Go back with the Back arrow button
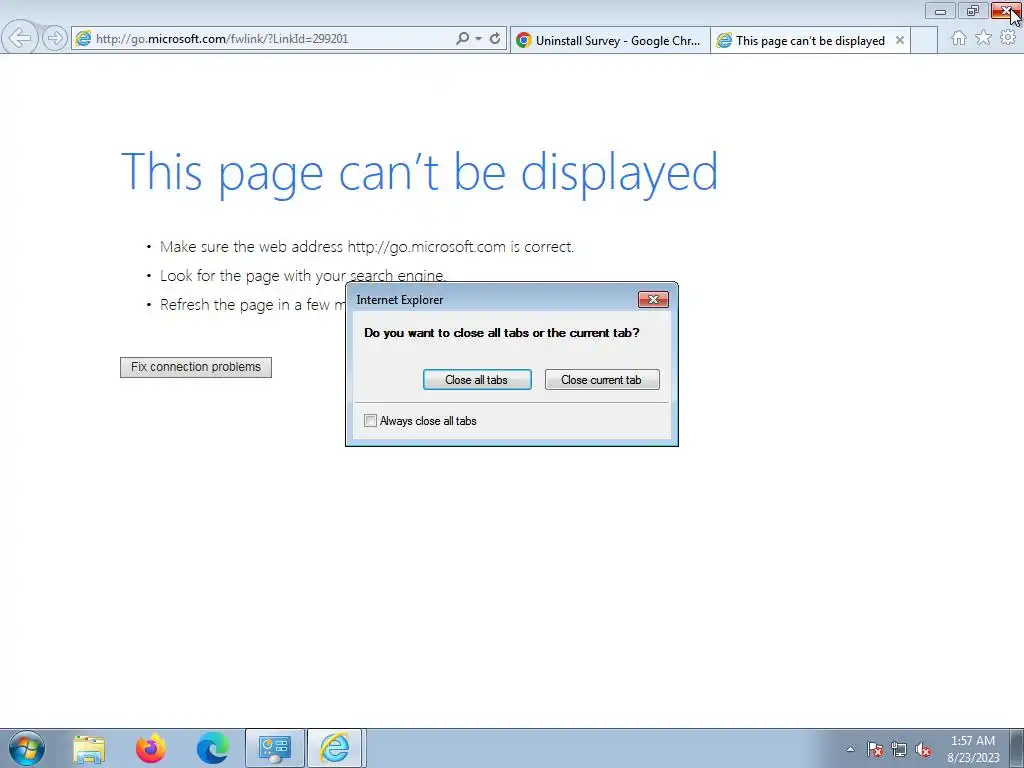The width and height of the screenshot is (1024, 768). click(20, 38)
